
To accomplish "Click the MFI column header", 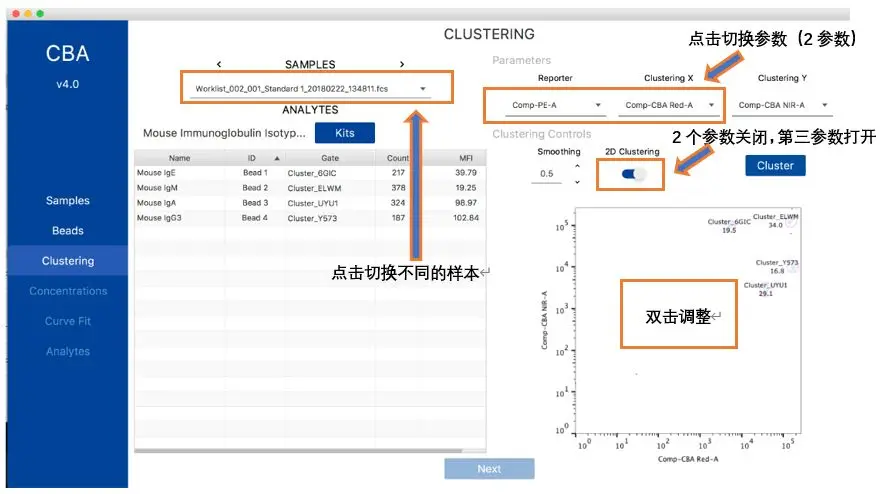I will click(465, 158).
